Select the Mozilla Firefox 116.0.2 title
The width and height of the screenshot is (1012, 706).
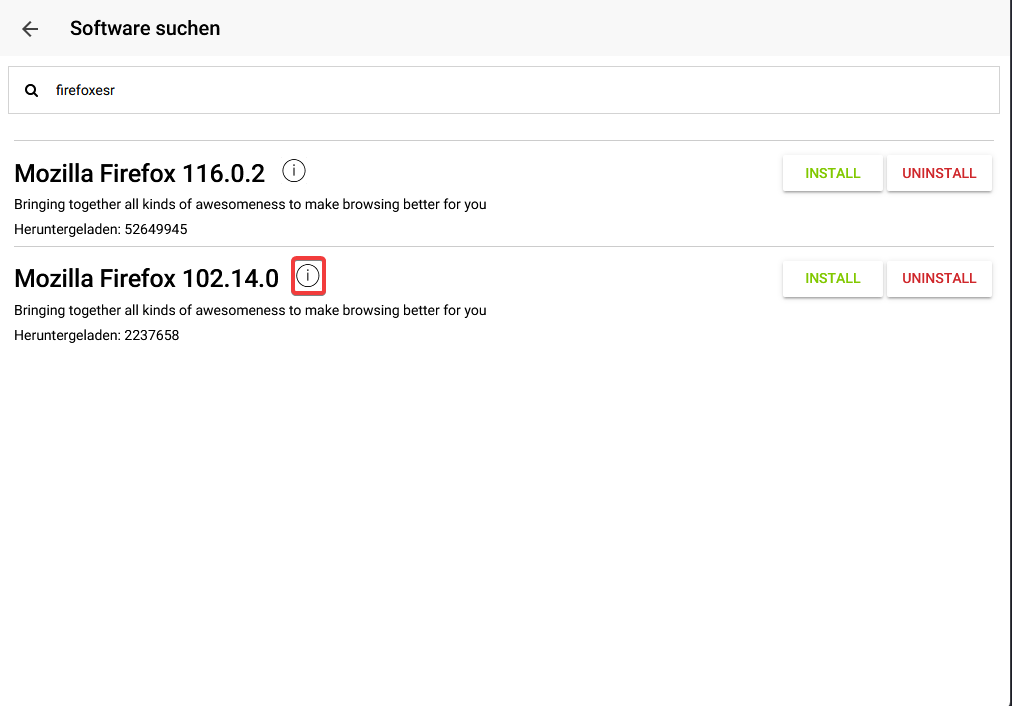point(139,174)
